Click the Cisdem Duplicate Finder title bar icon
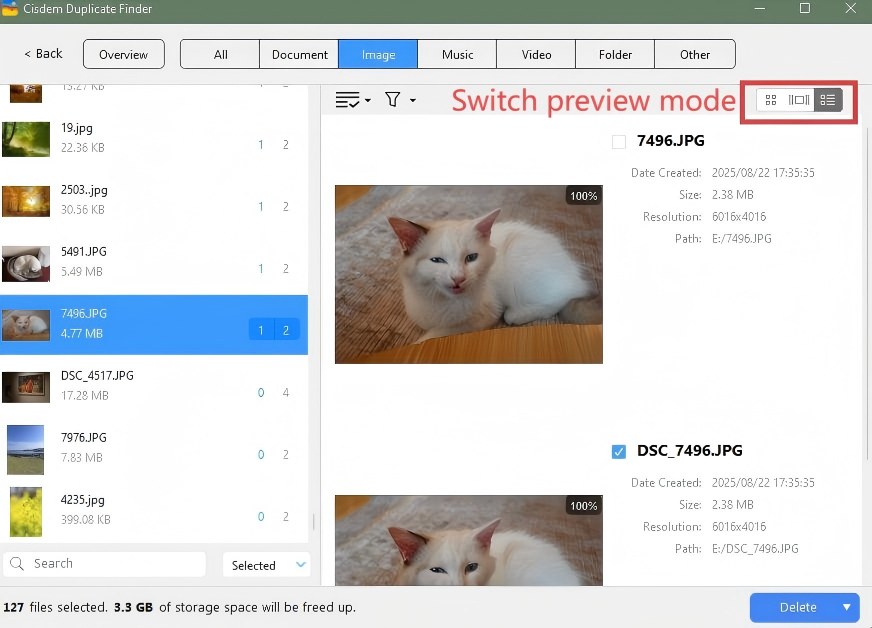Screen dimensions: 872x628 tap(12, 9)
